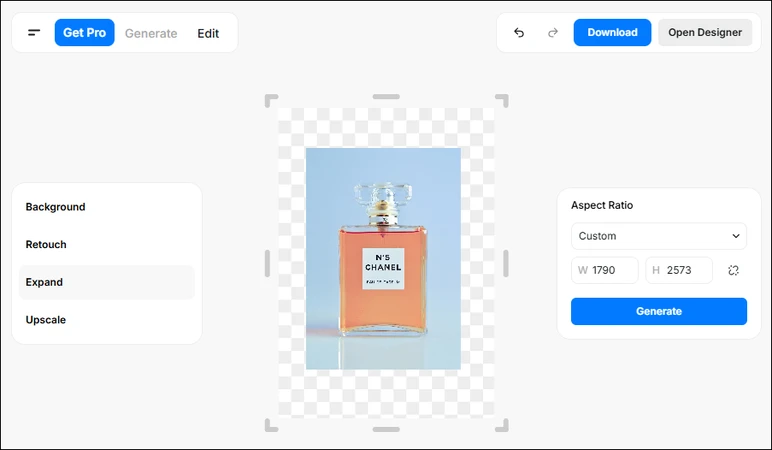Click the width field showing 1790

pyautogui.click(x=605, y=270)
